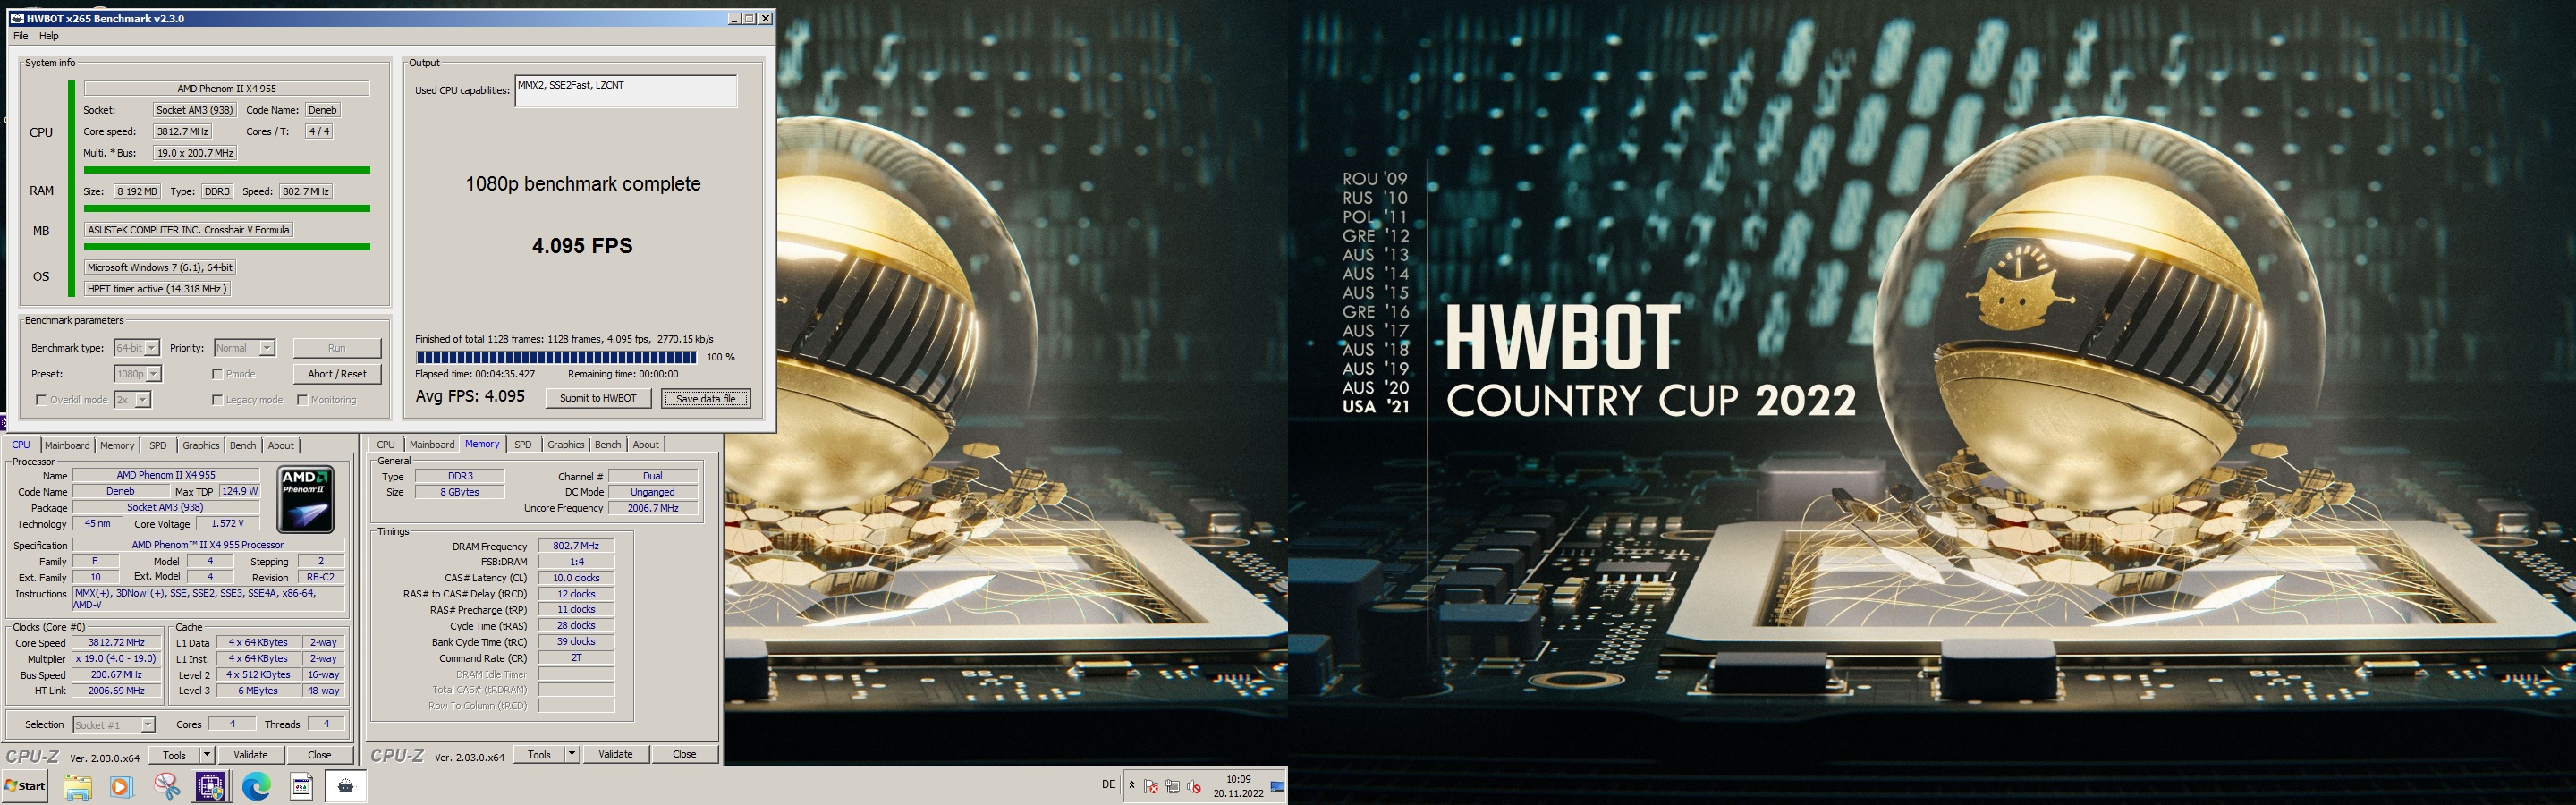Screen dimensions: 2576x805
Task: Open the Snipping Tool taskbar icon
Action: 166,787
